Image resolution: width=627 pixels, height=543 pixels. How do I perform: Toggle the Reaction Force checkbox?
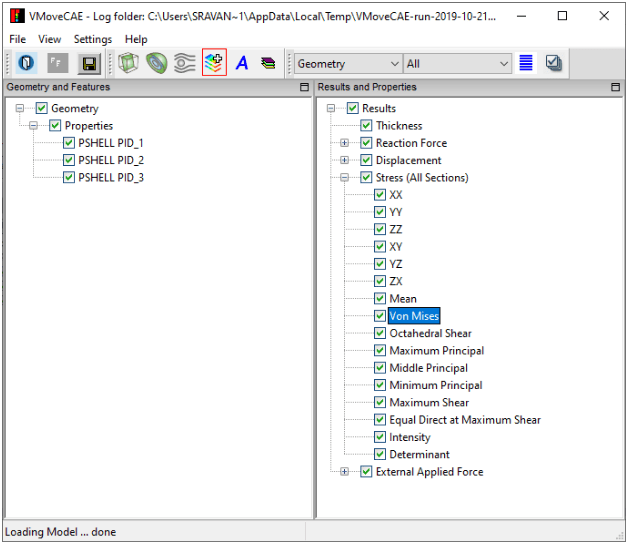[366, 143]
